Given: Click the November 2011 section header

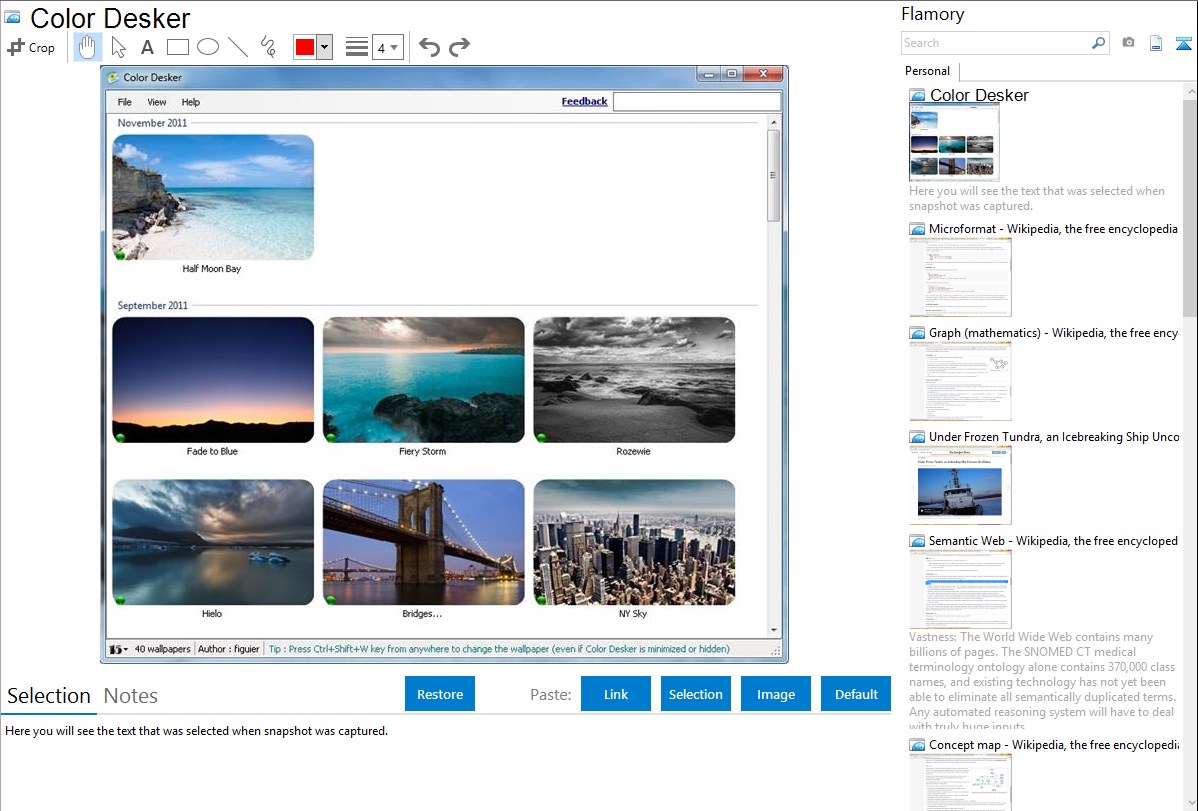Looking at the screenshot, I should click(152, 122).
